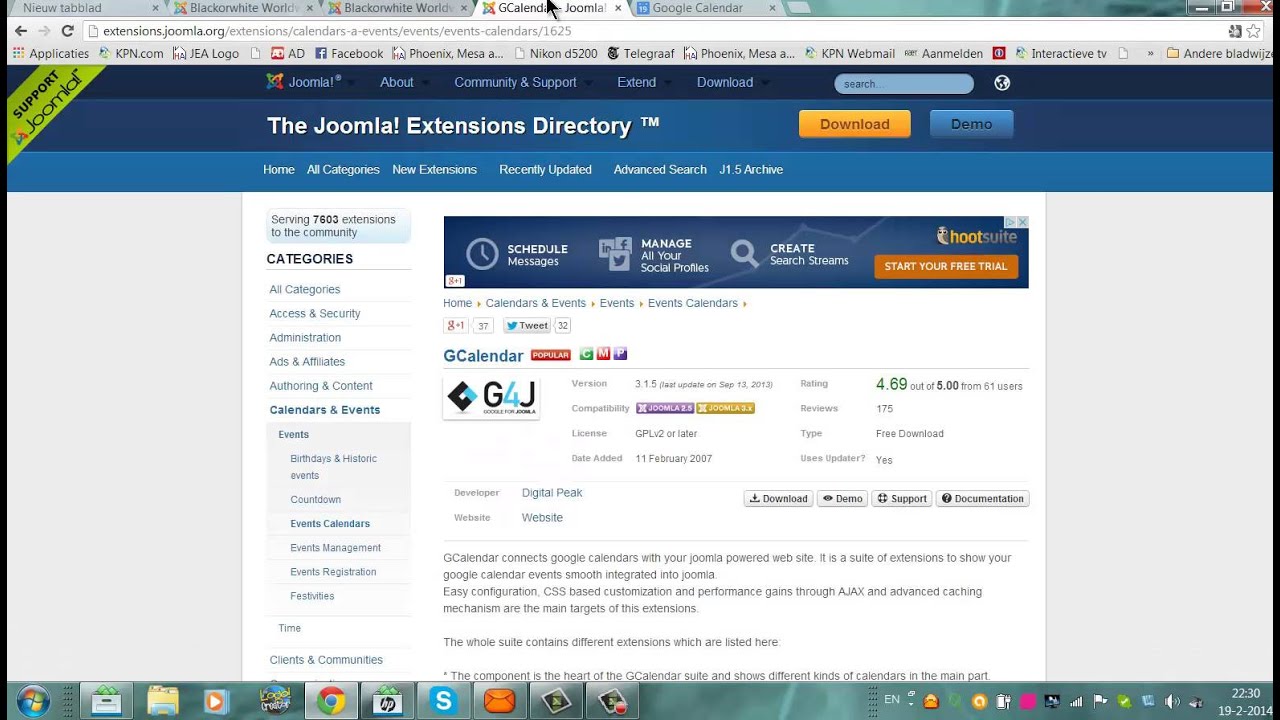Open the HP application in the taskbar
The image size is (1280, 720).
[387, 701]
